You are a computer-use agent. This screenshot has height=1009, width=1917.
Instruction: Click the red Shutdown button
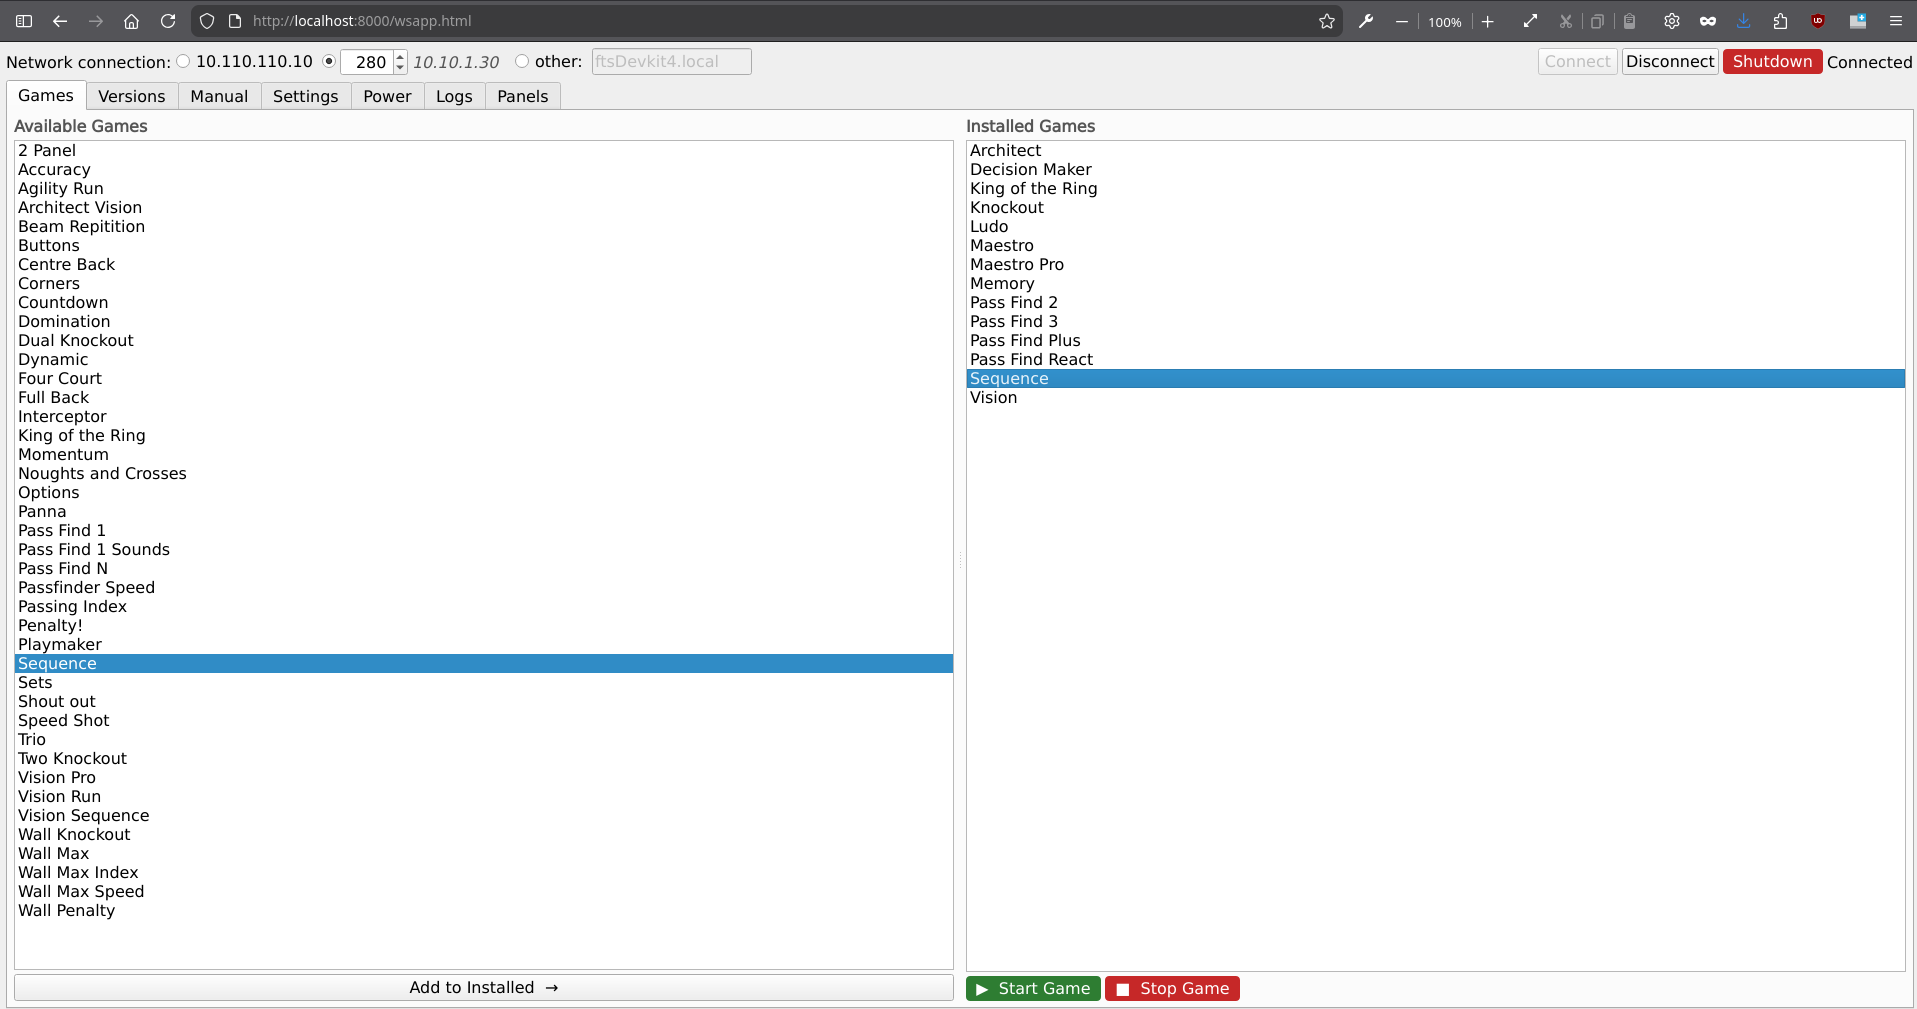[1771, 61]
